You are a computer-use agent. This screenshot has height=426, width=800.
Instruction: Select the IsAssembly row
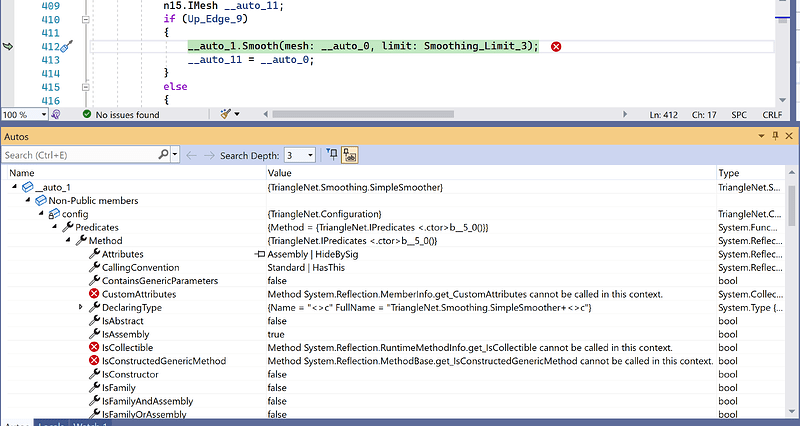[393, 334]
